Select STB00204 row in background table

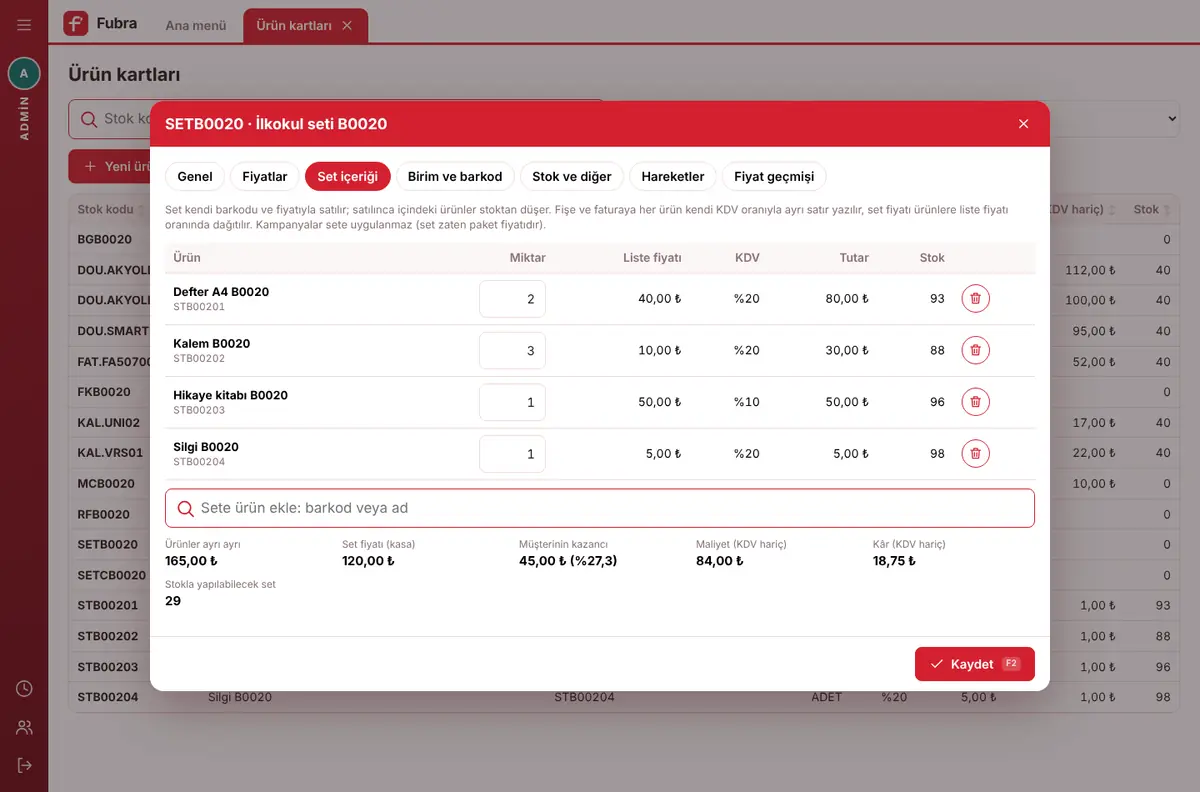(x=625, y=697)
